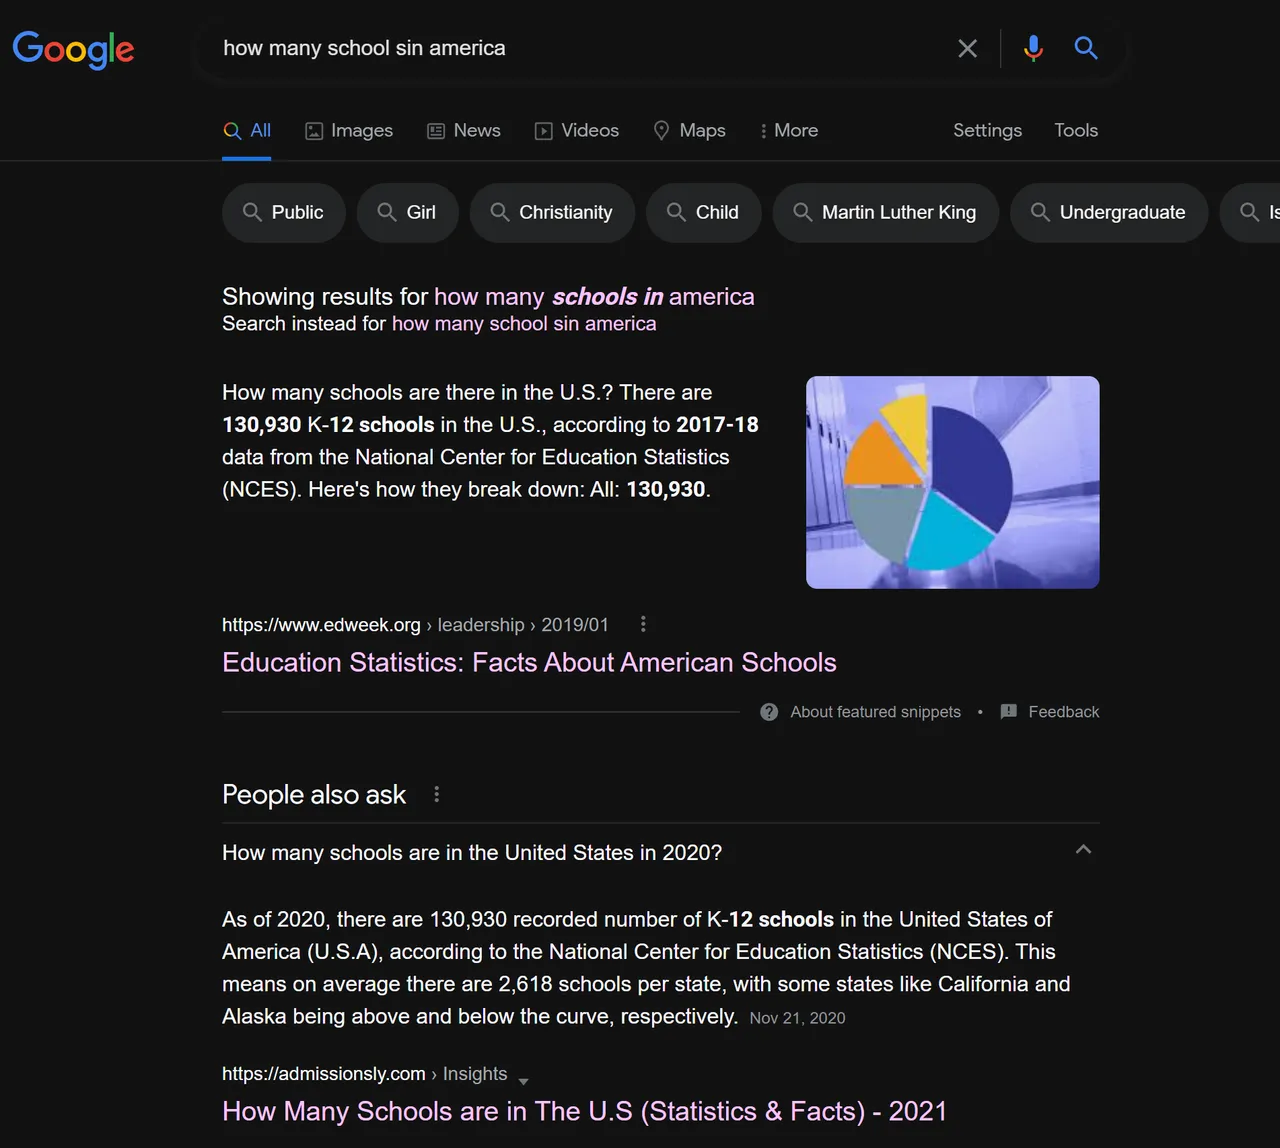Open 'Education Statistics: Facts About American Schools' link

click(x=529, y=662)
